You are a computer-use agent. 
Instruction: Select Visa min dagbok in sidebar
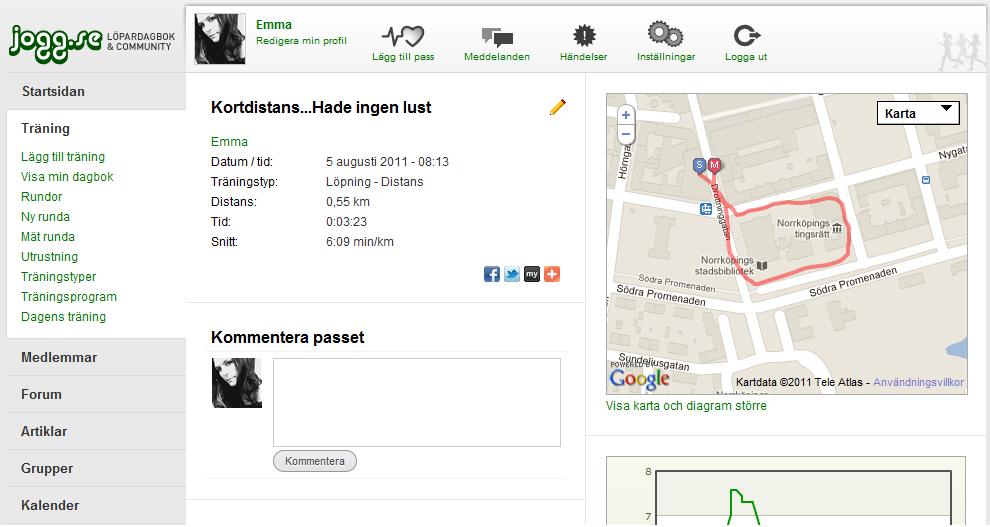coord(67,177)
